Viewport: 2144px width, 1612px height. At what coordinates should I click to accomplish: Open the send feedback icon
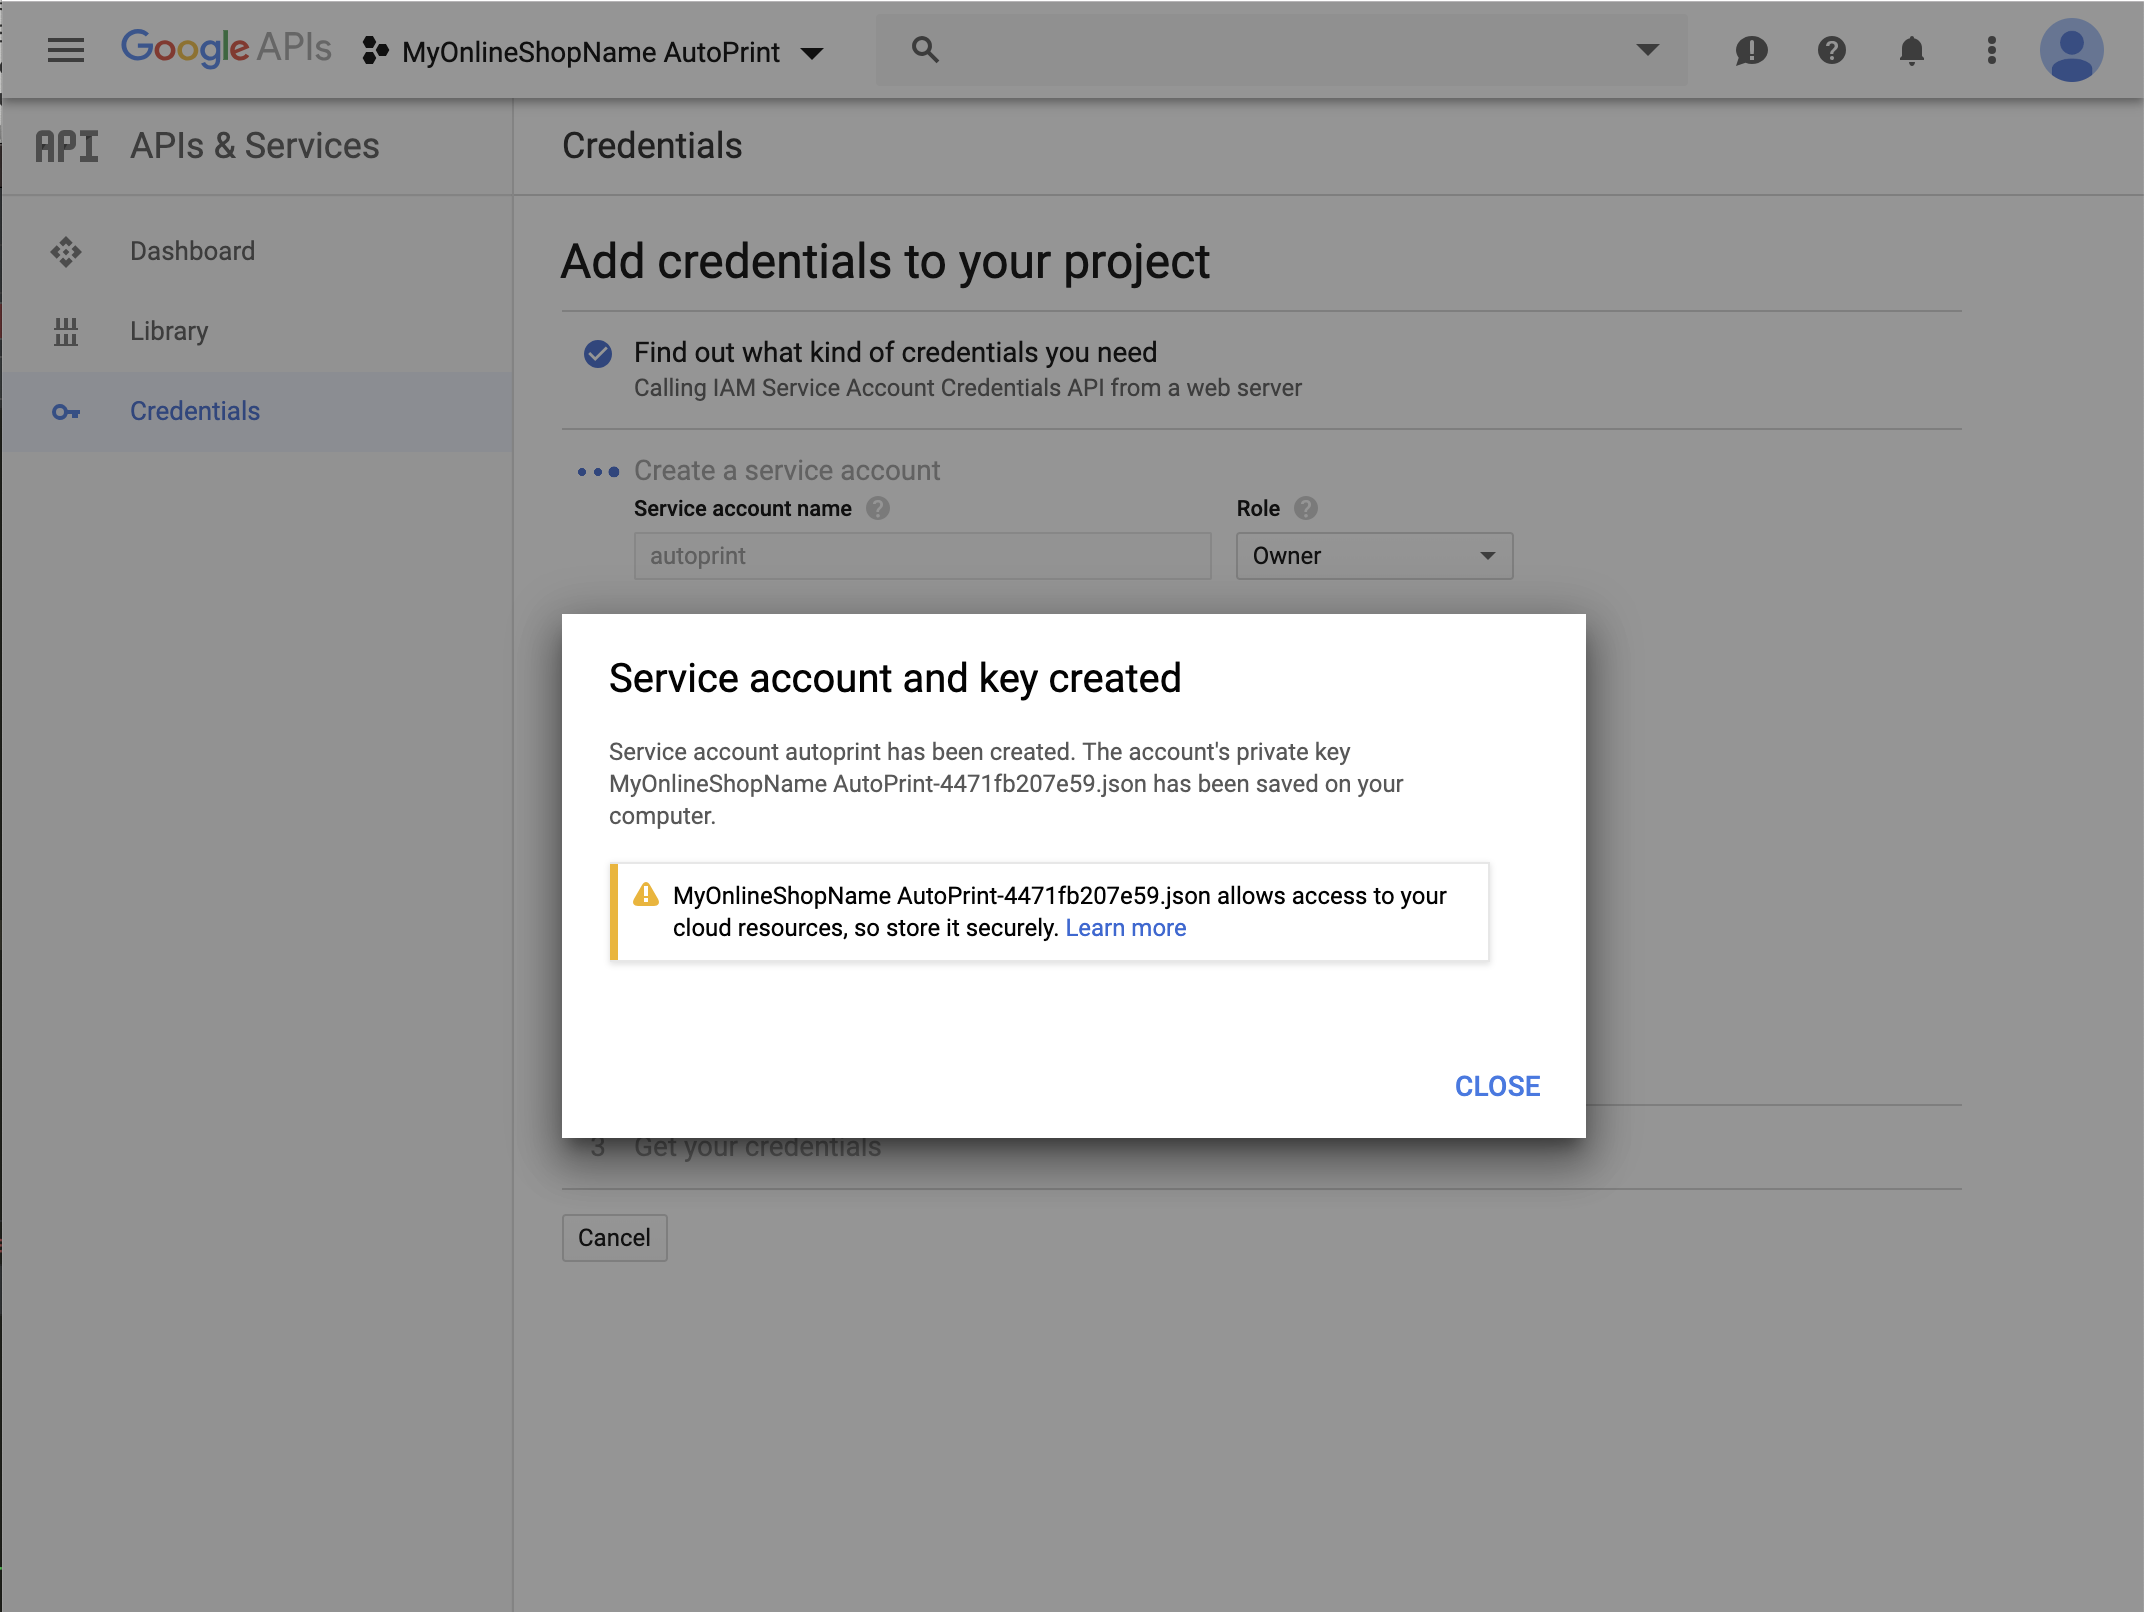1751,50
